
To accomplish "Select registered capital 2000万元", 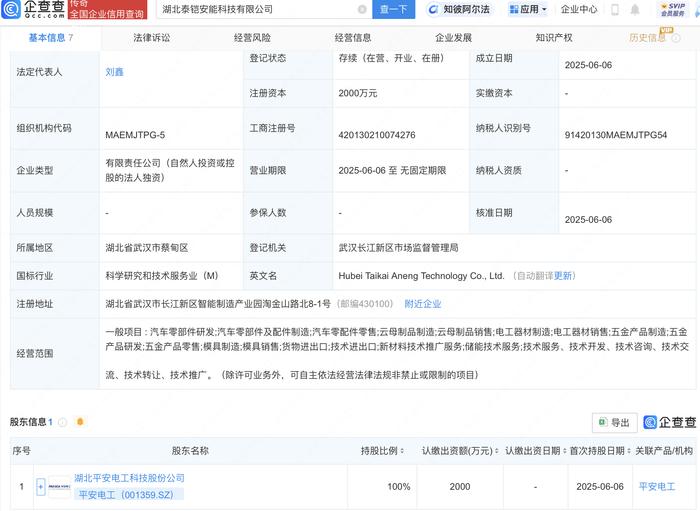I will pyautogui.click(x=358, y=93).
